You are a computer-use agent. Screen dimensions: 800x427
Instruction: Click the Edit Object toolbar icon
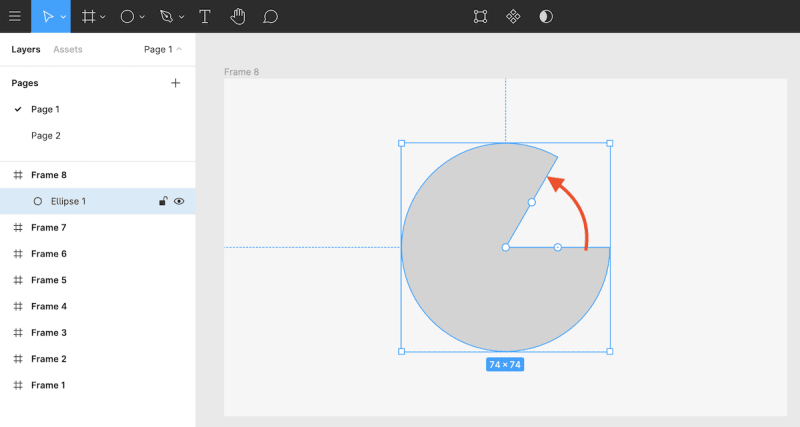coord(480,16)
